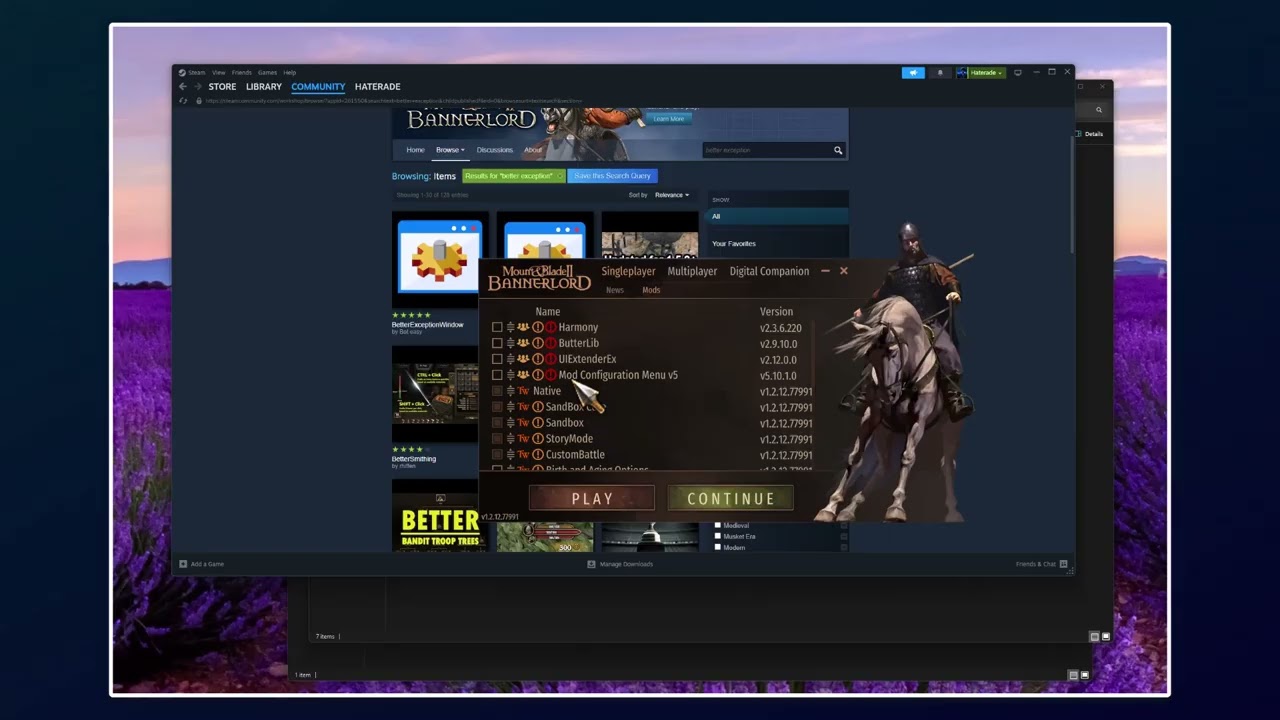The image size is (1280, 720).
Task: Tick the Mod Configuration Menu v5 checkbox
Action: 497,375
